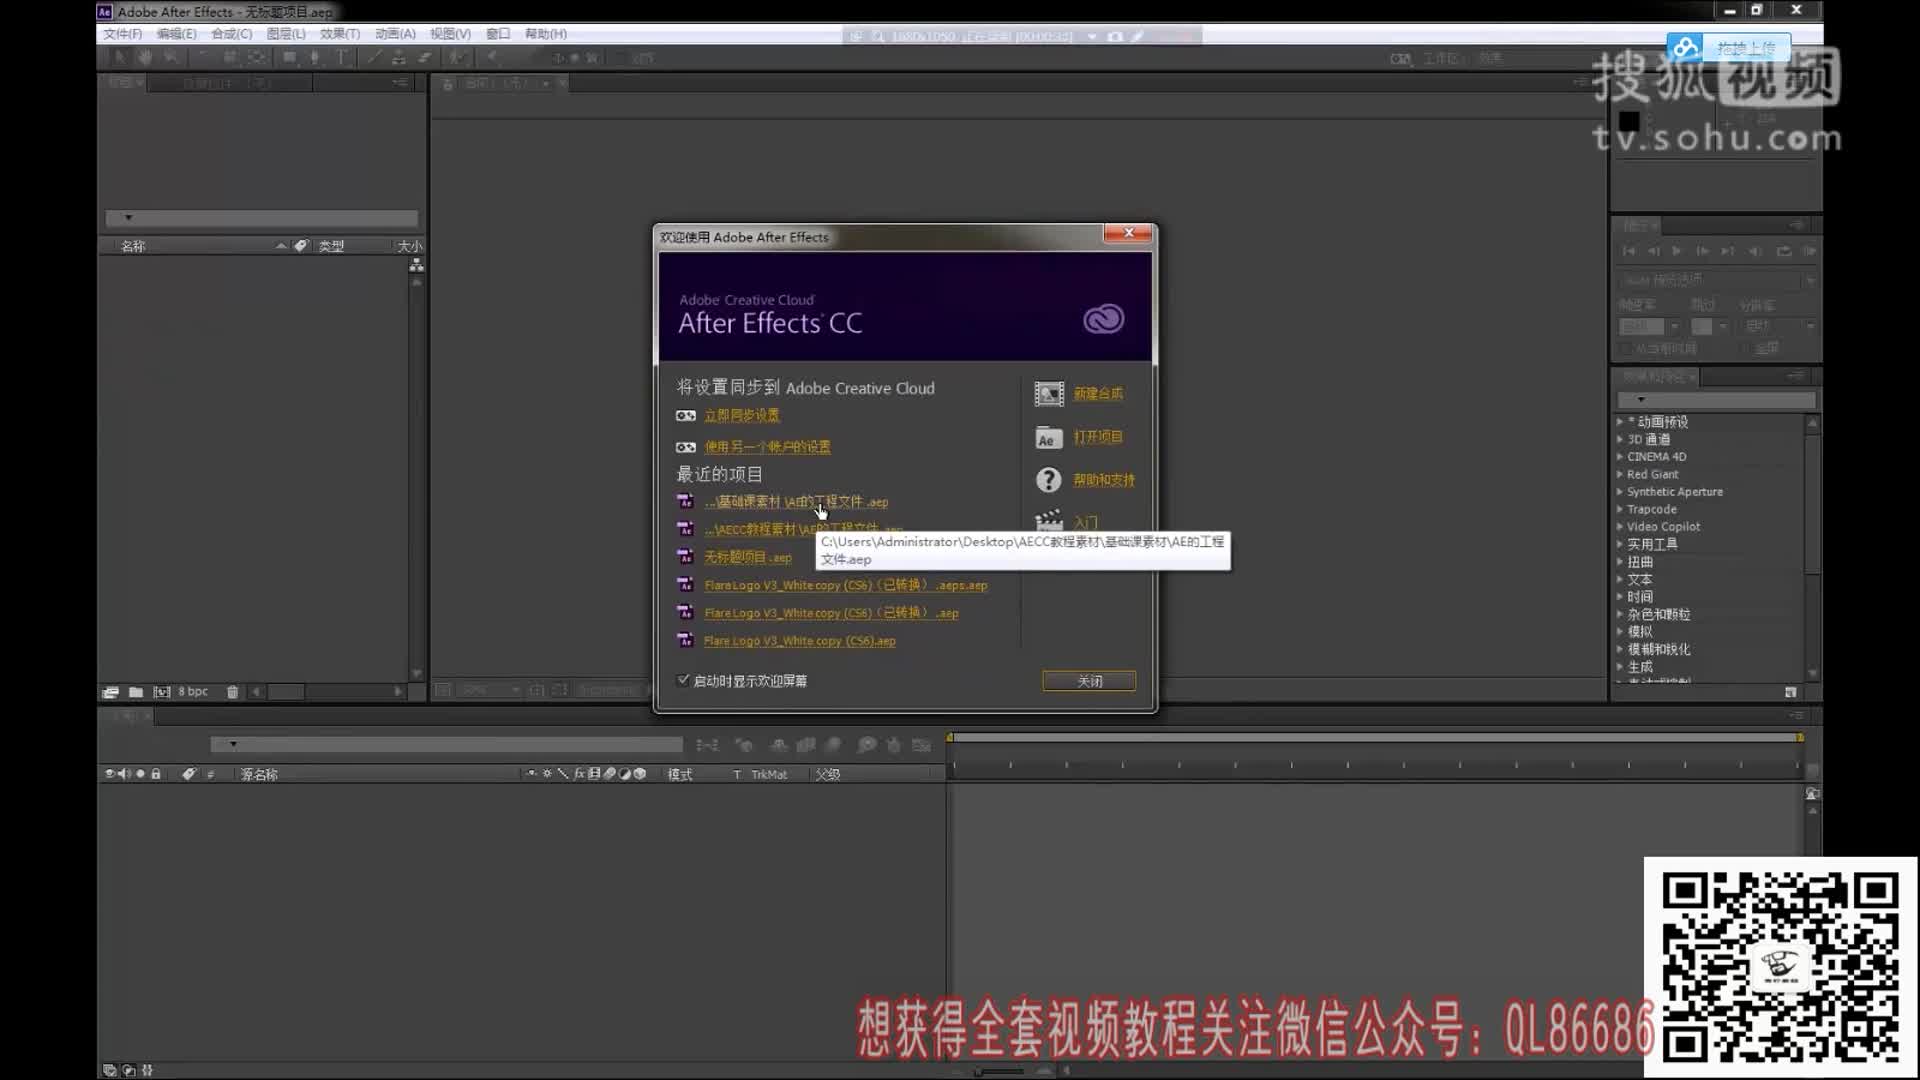The height and width of the screenshot is (1080, 1920).
Task: Click the sync icon beside 立即同步设置
Action: click(686, 416)
